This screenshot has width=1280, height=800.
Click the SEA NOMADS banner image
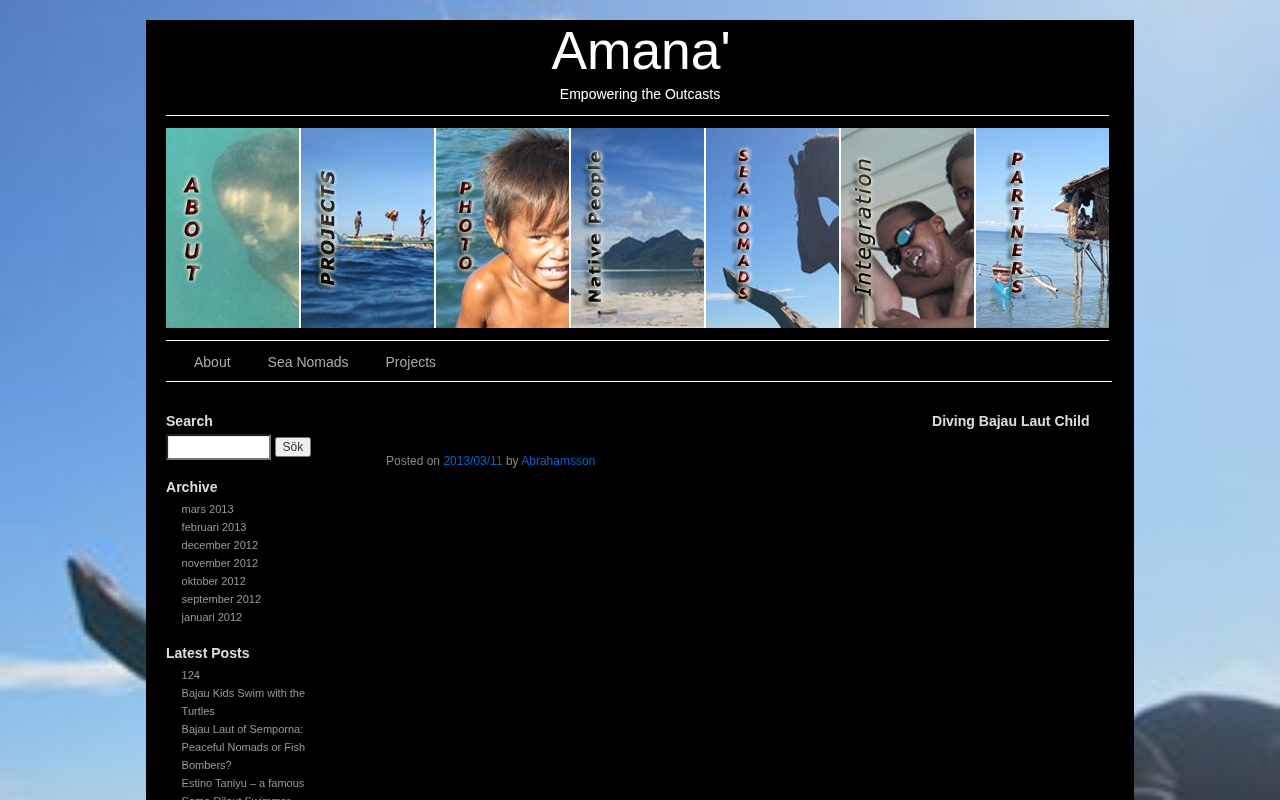coord(772,228)
